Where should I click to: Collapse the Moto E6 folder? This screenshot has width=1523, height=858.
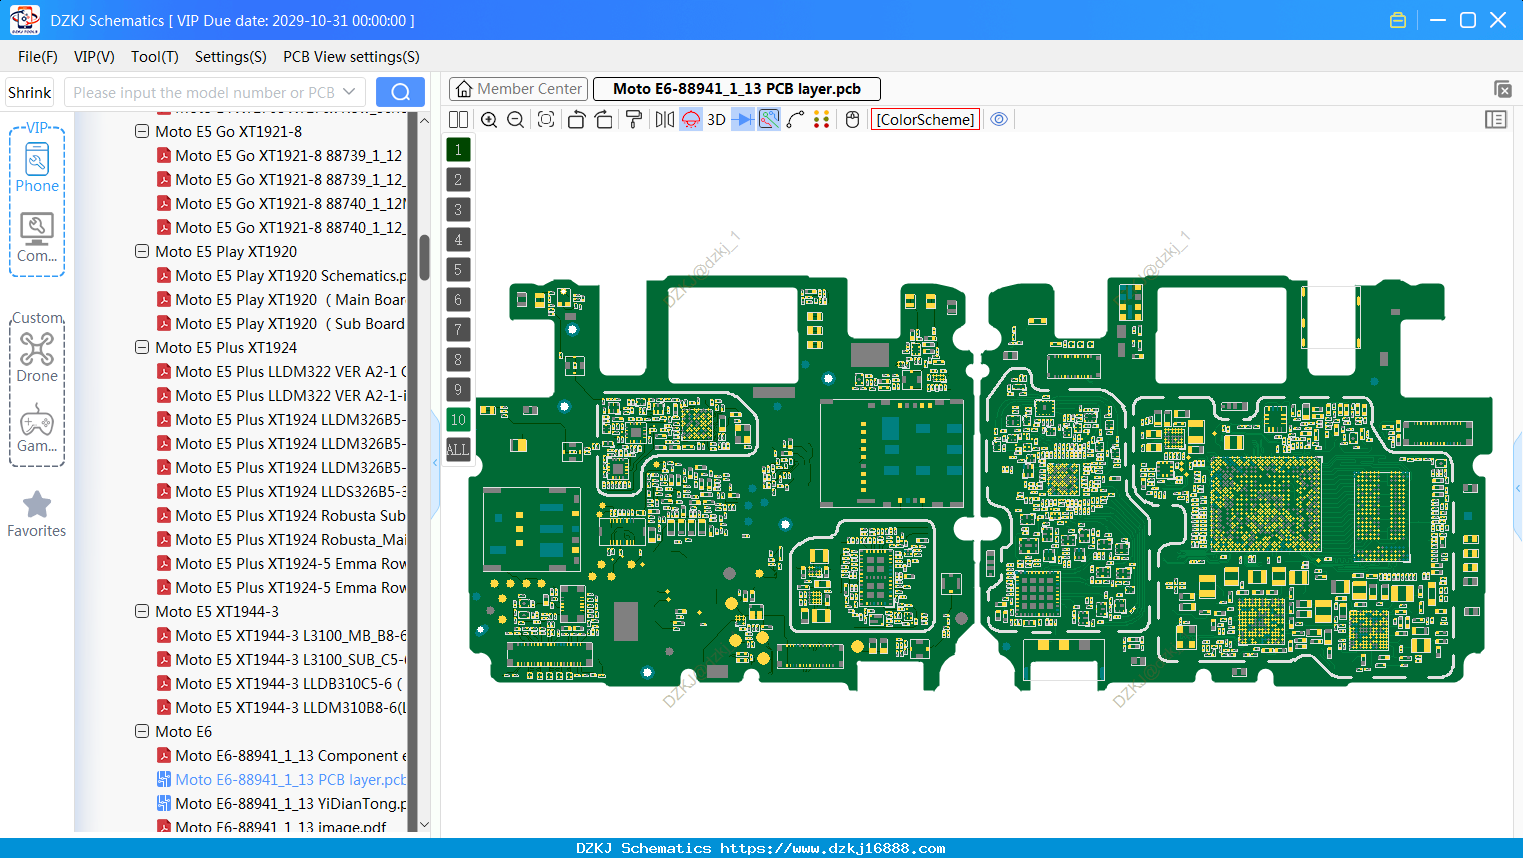click(x=142, y=732)
